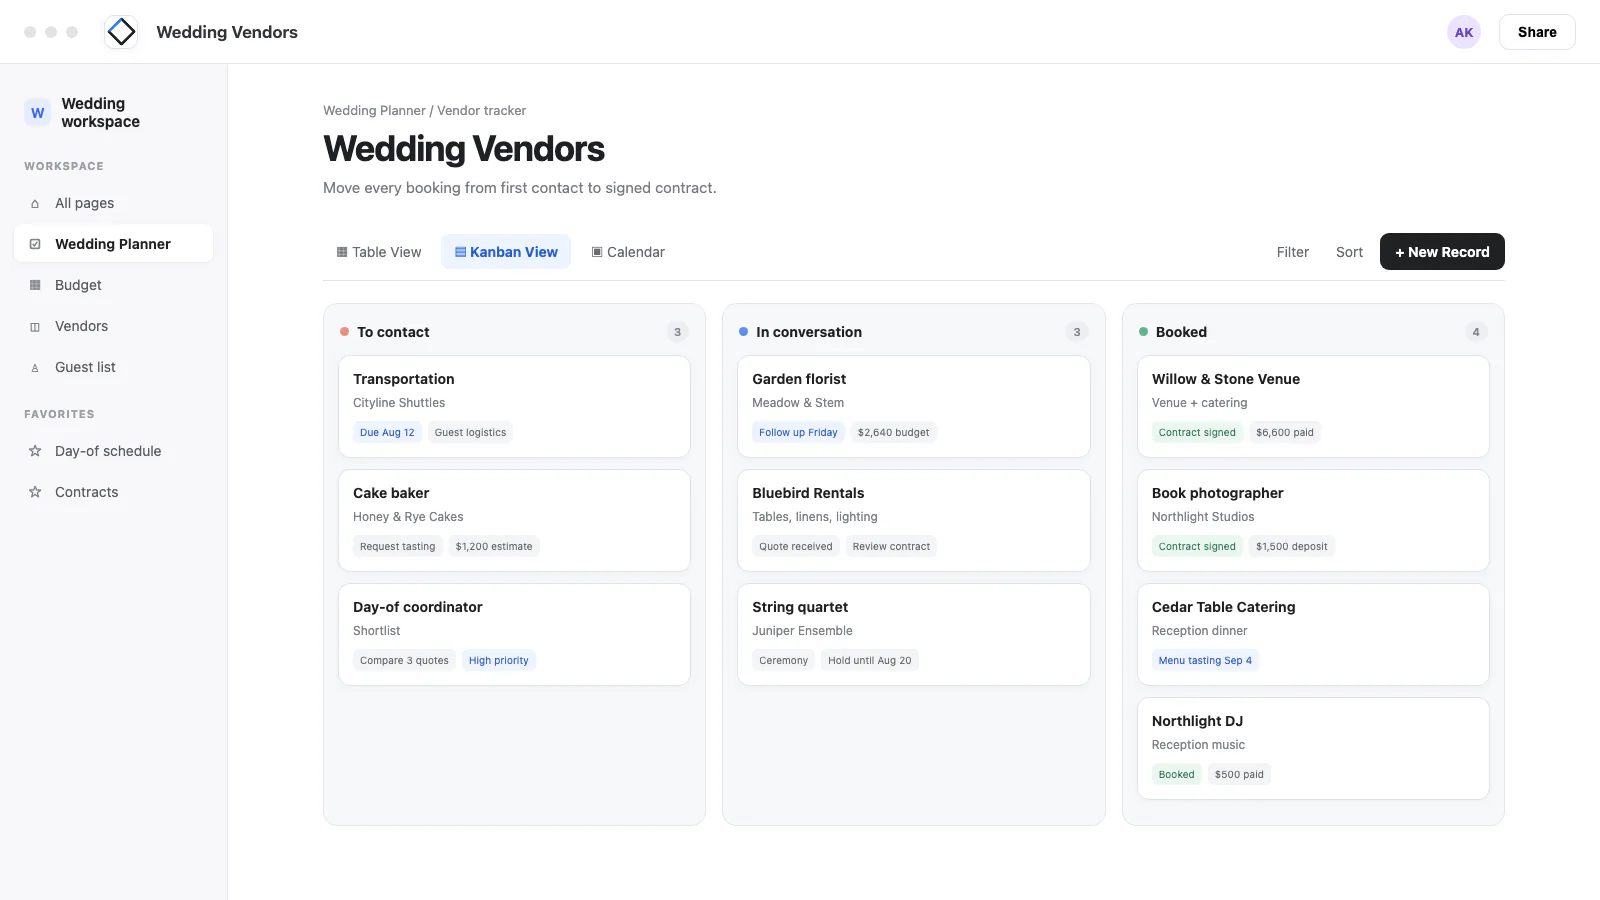The height and width of the screenshot is (900, 1600).
Task: Open All pages in sidebar
Action: click(113, 203)
